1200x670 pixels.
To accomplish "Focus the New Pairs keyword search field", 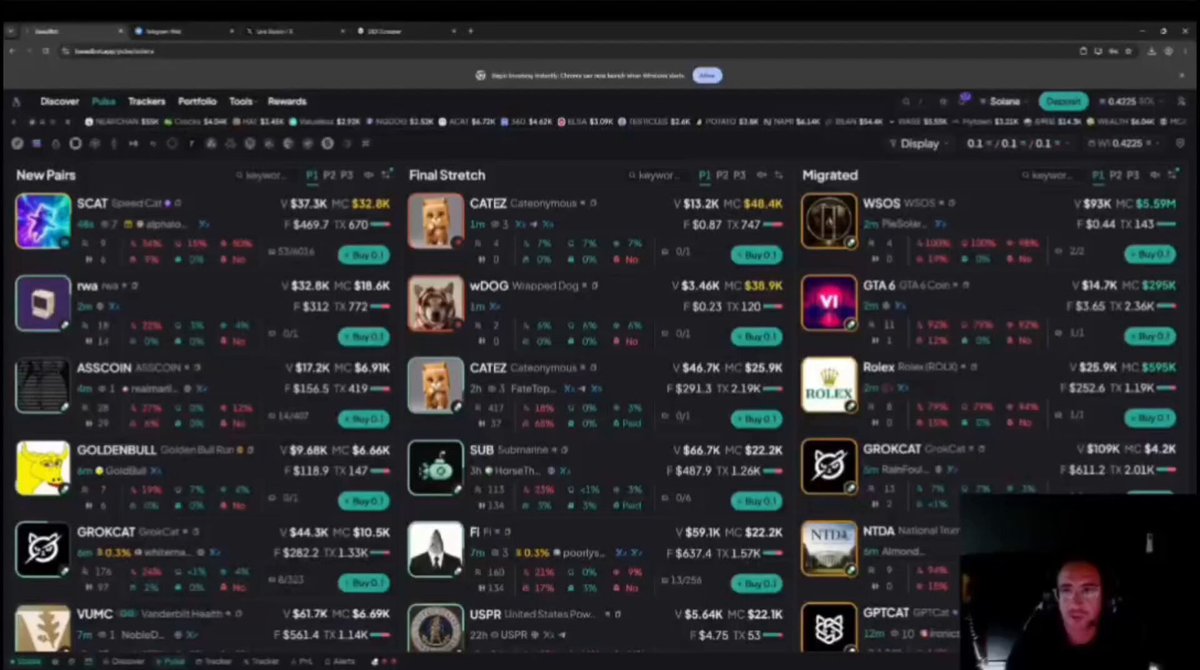I will pos(267,175).
